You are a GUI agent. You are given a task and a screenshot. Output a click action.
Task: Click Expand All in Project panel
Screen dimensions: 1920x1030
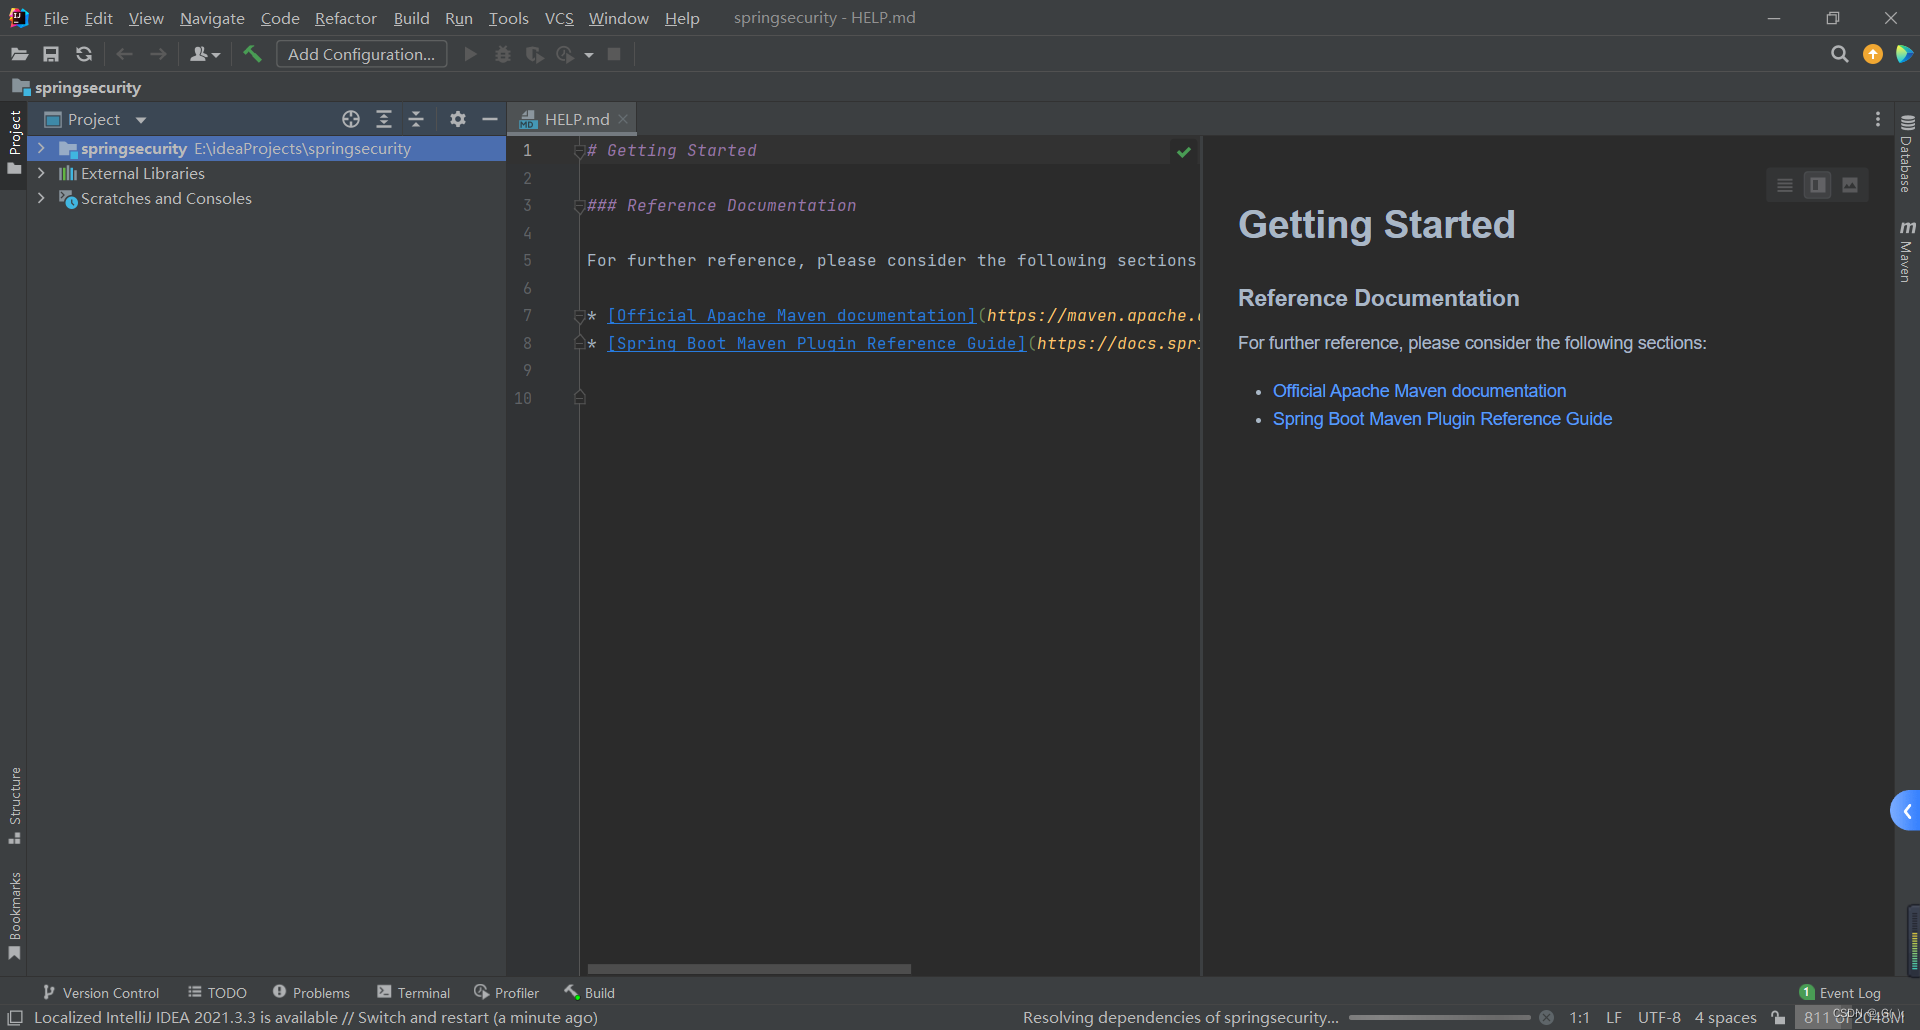pyautogui.click(x=384, y=119)
